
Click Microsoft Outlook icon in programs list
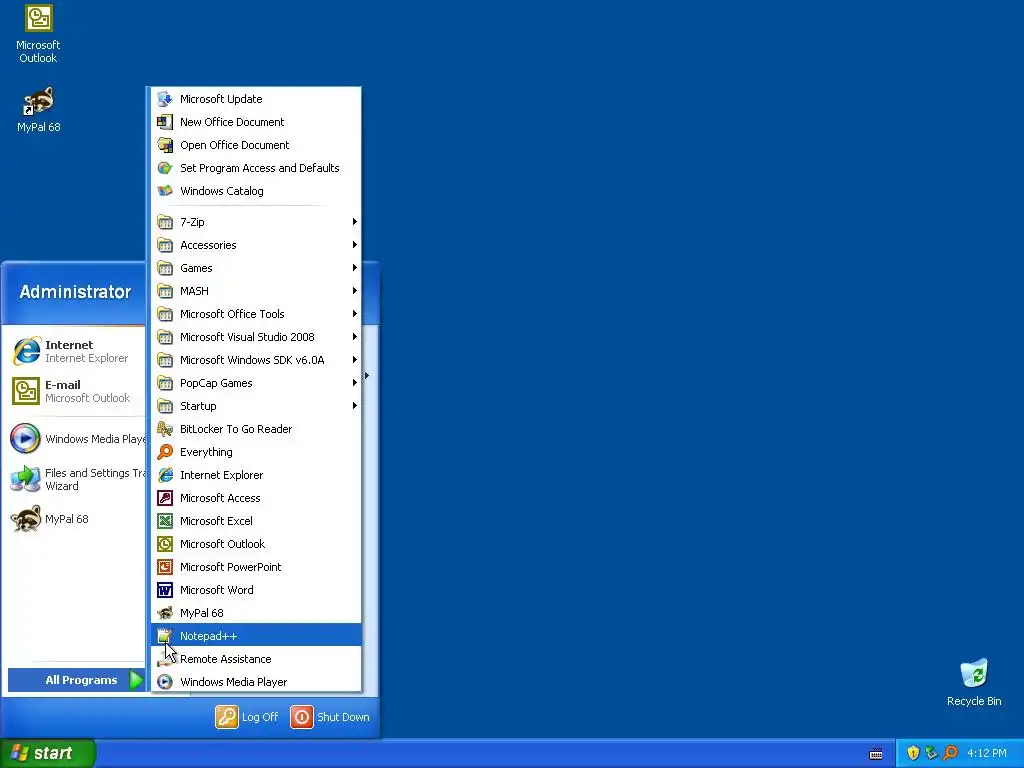pyautogui.click(x=165, y=544)
